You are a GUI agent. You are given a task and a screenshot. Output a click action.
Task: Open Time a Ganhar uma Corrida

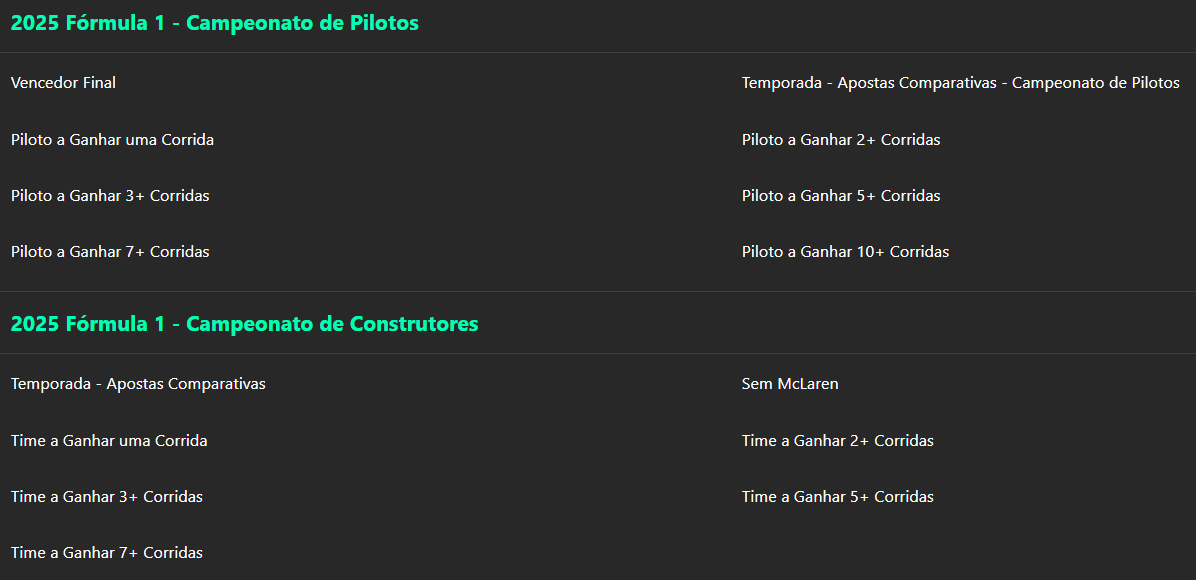coord(109,441)
